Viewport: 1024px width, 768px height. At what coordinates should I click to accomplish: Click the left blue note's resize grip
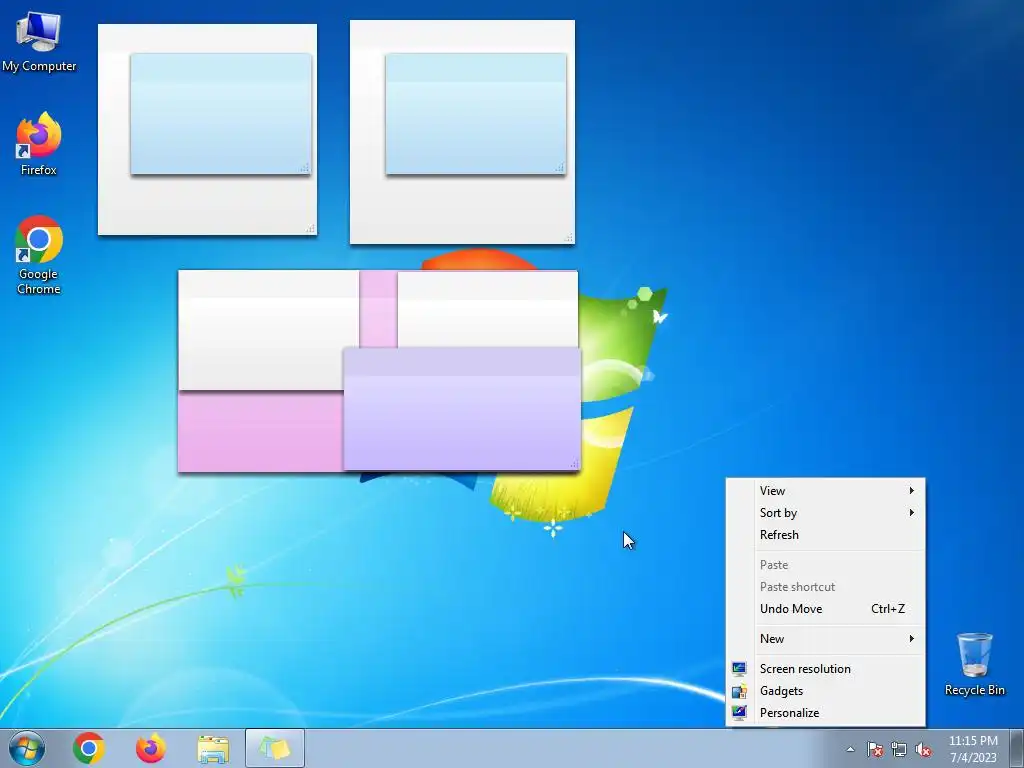point(304,168)
